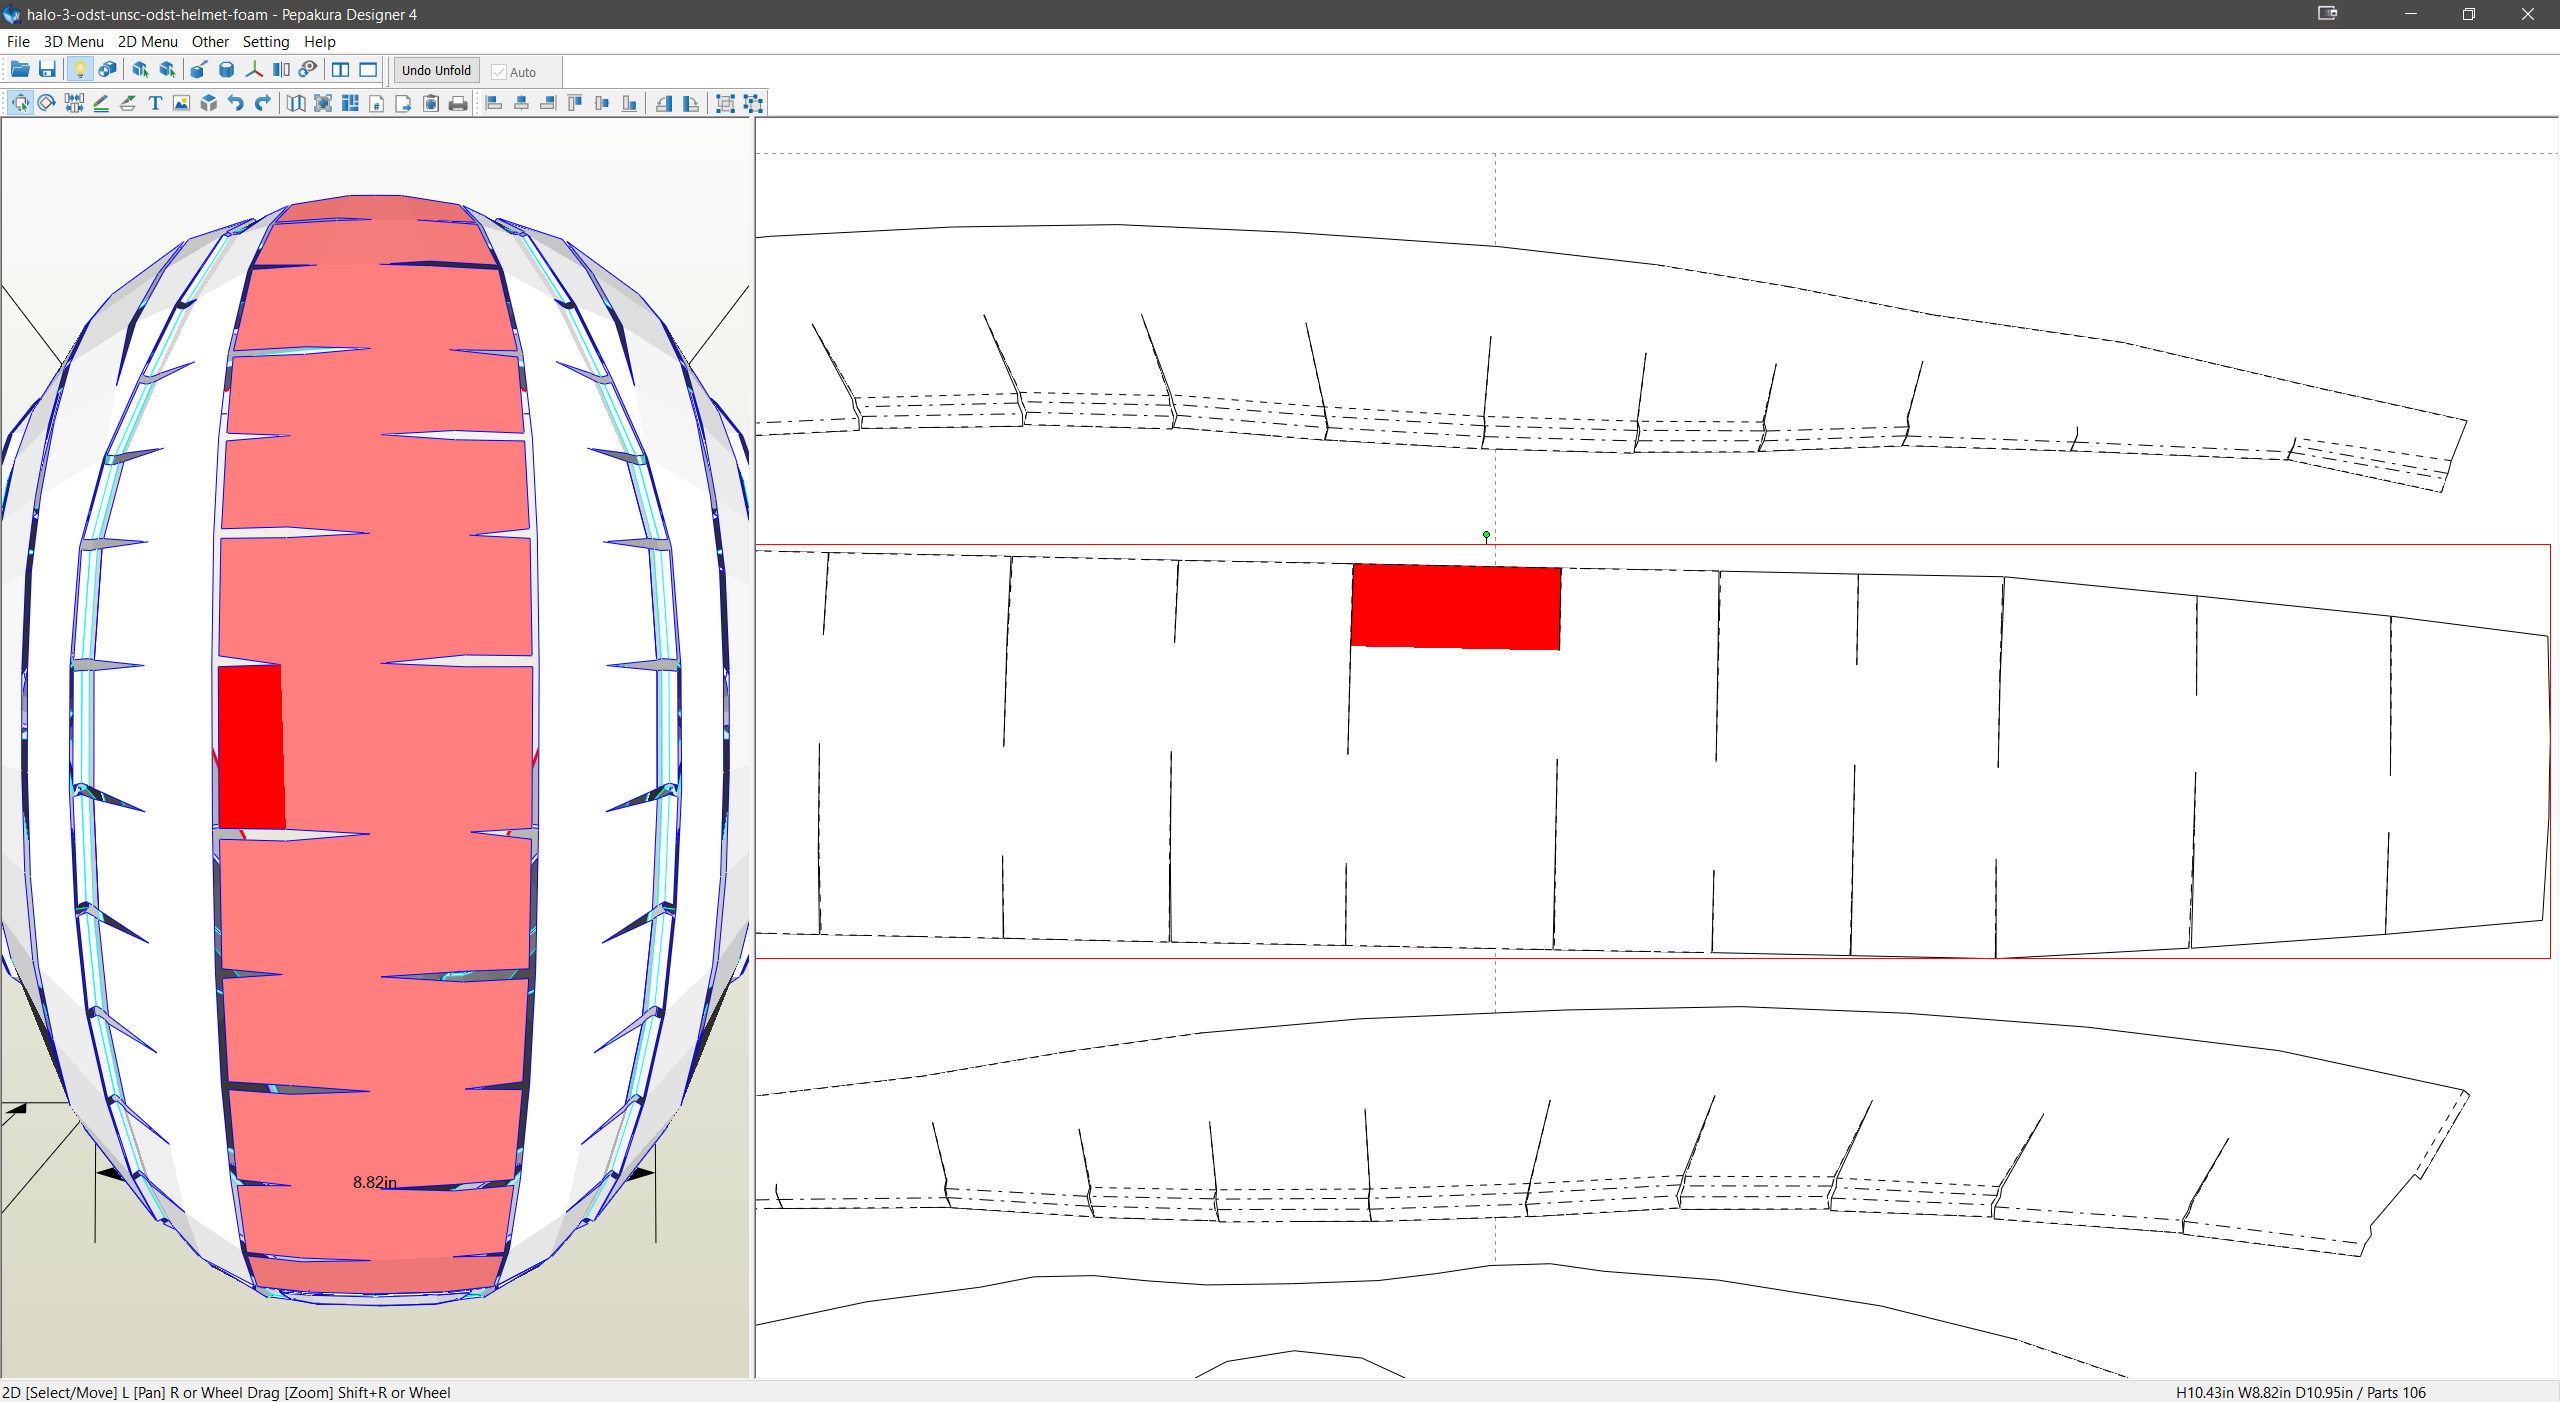Click the Insert image tool icon
The width and height of the screenshot is (2560, 1402).
pos(181,103)
